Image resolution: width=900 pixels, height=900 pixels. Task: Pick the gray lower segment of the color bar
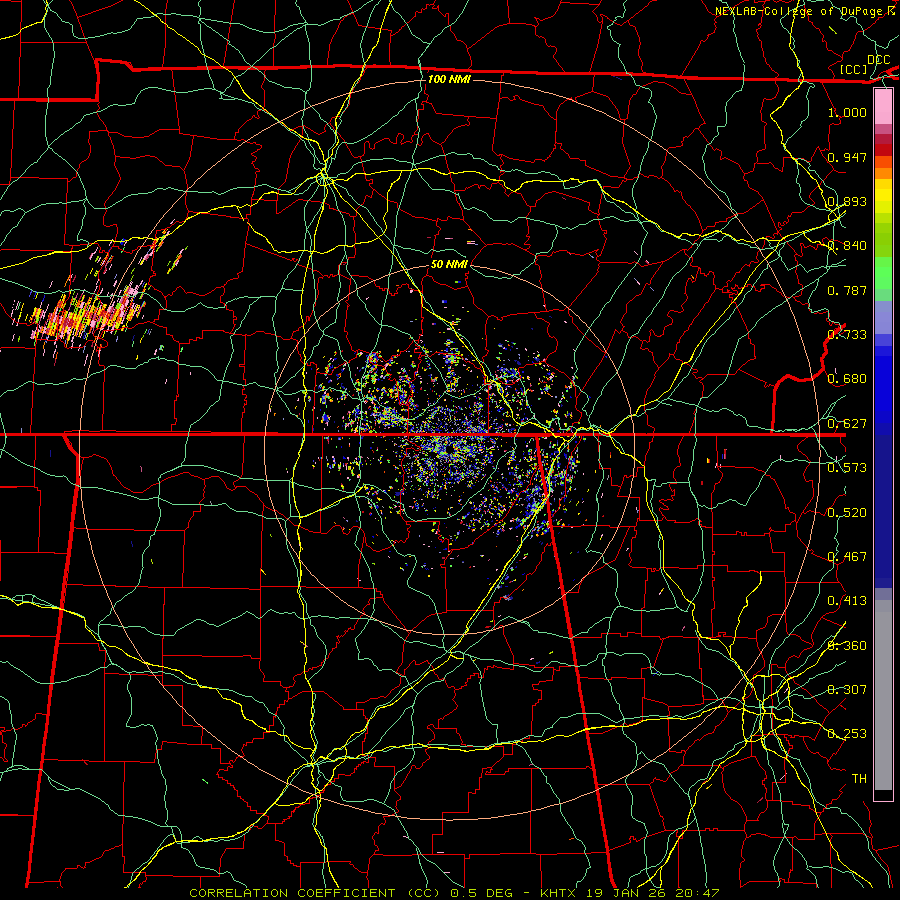pos(883,695)
